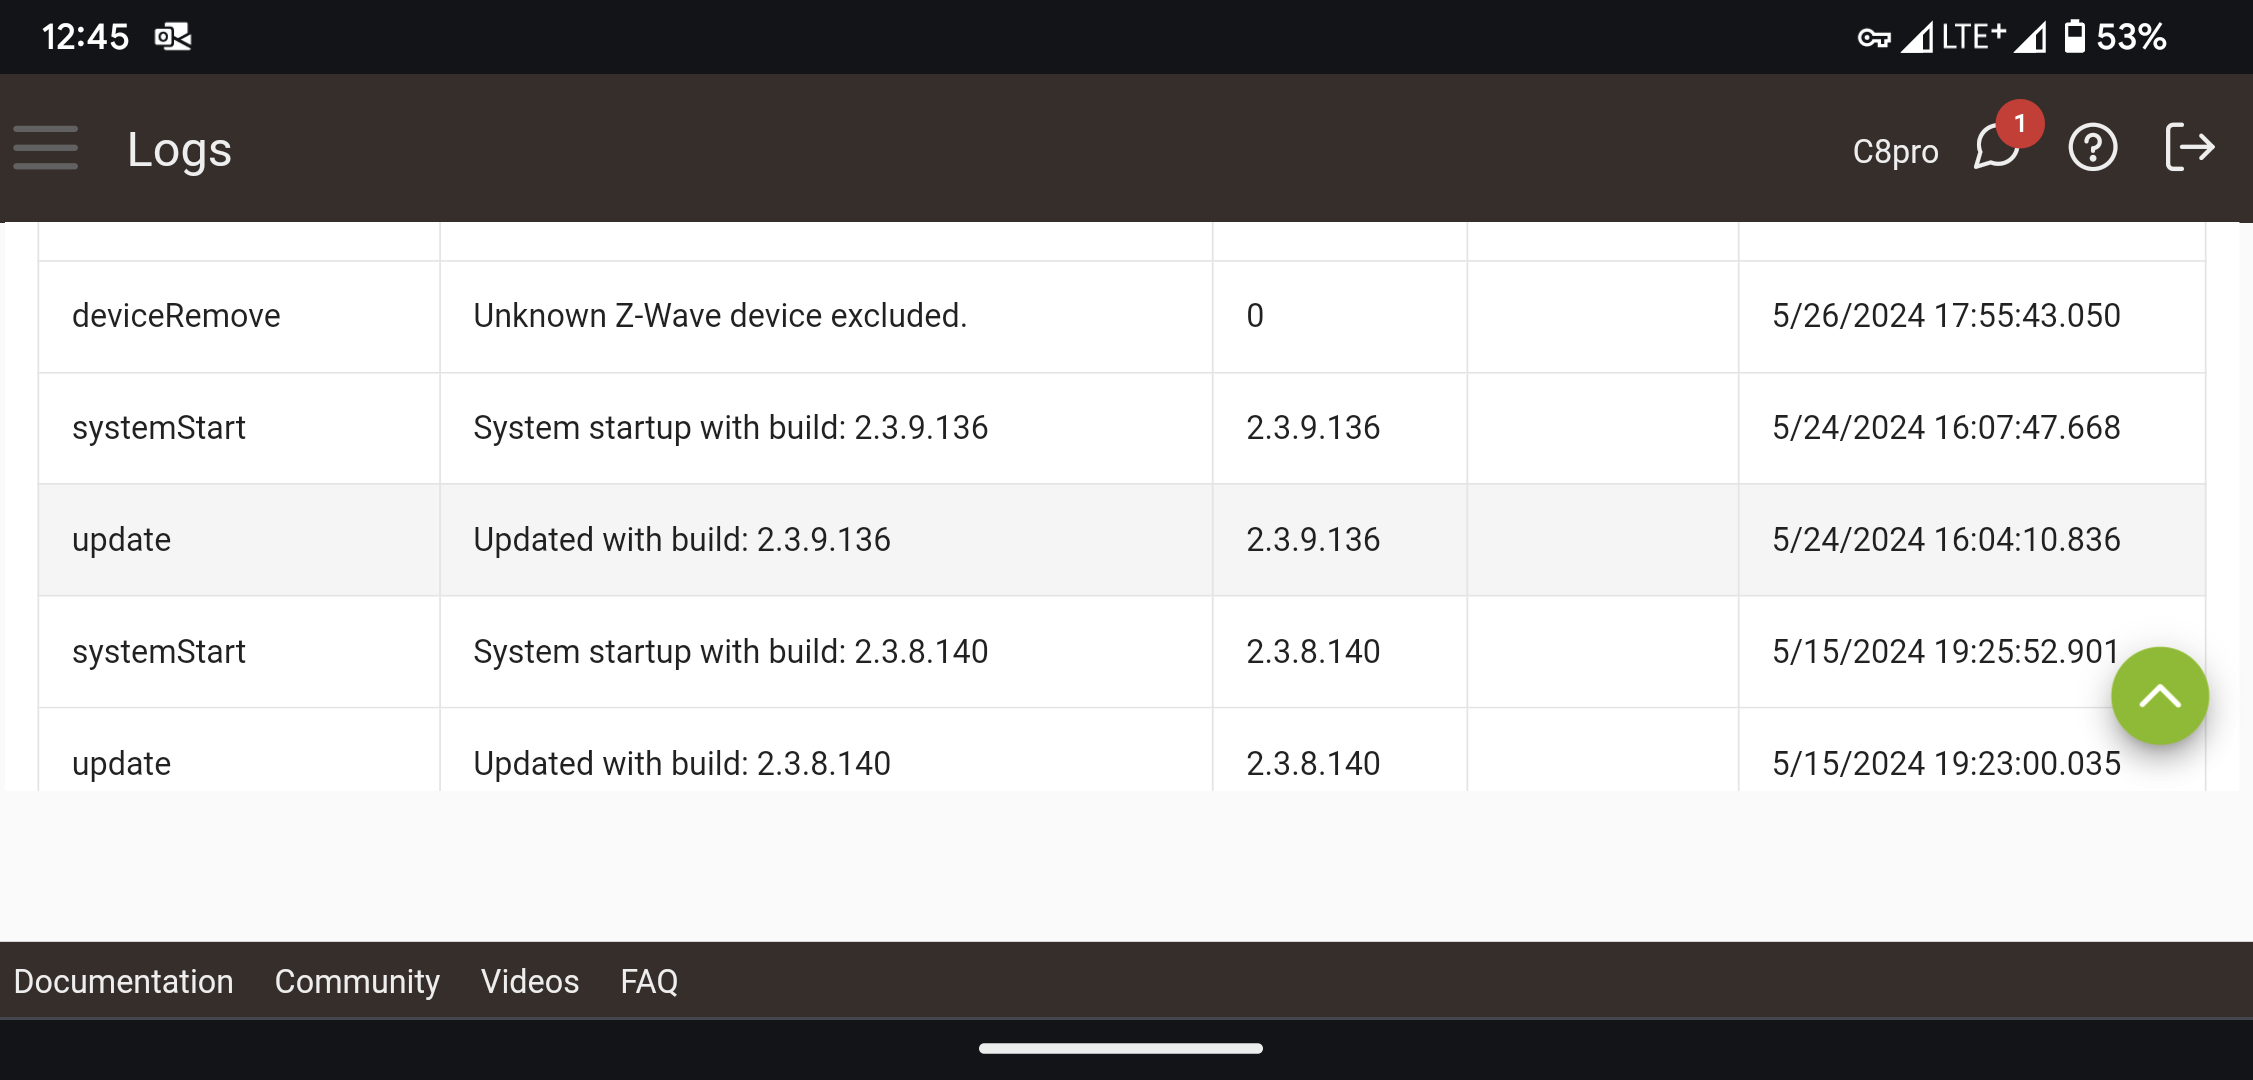Click the update entry for build 2.3.9.136
Screen dimensions: 2253x1080
pos(120,540)
